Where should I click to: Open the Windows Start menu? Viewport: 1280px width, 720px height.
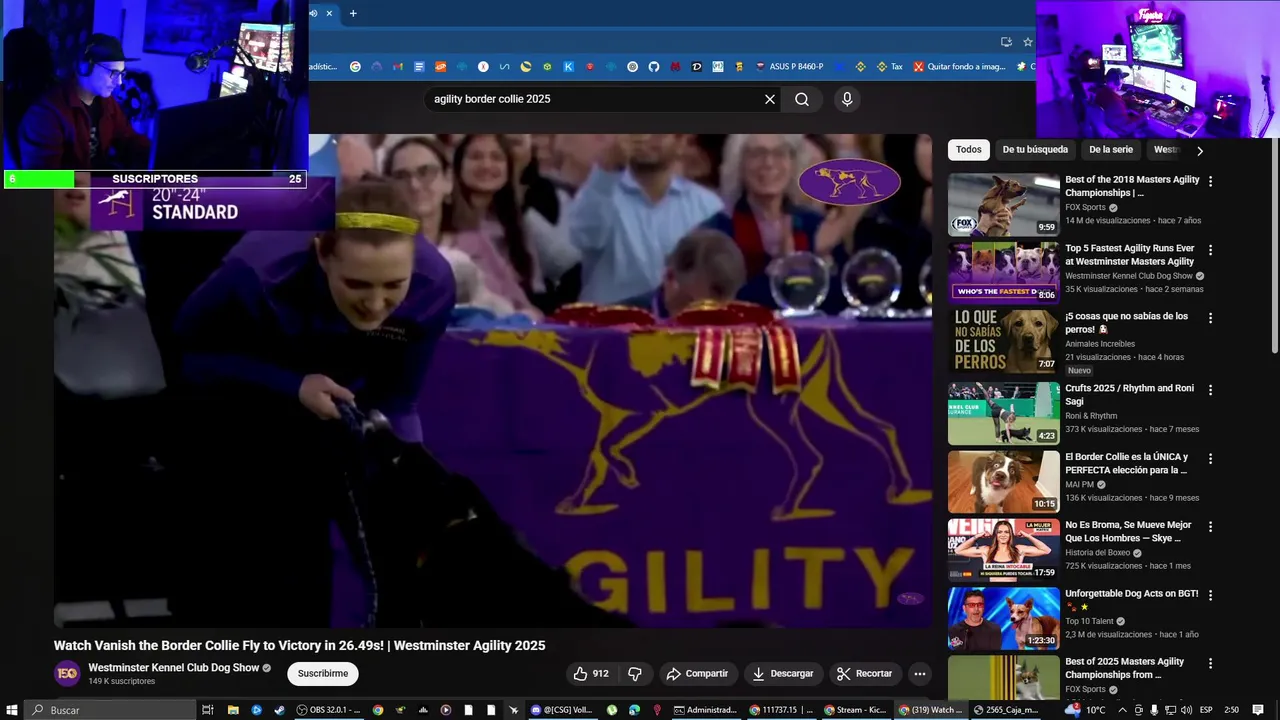13,710
